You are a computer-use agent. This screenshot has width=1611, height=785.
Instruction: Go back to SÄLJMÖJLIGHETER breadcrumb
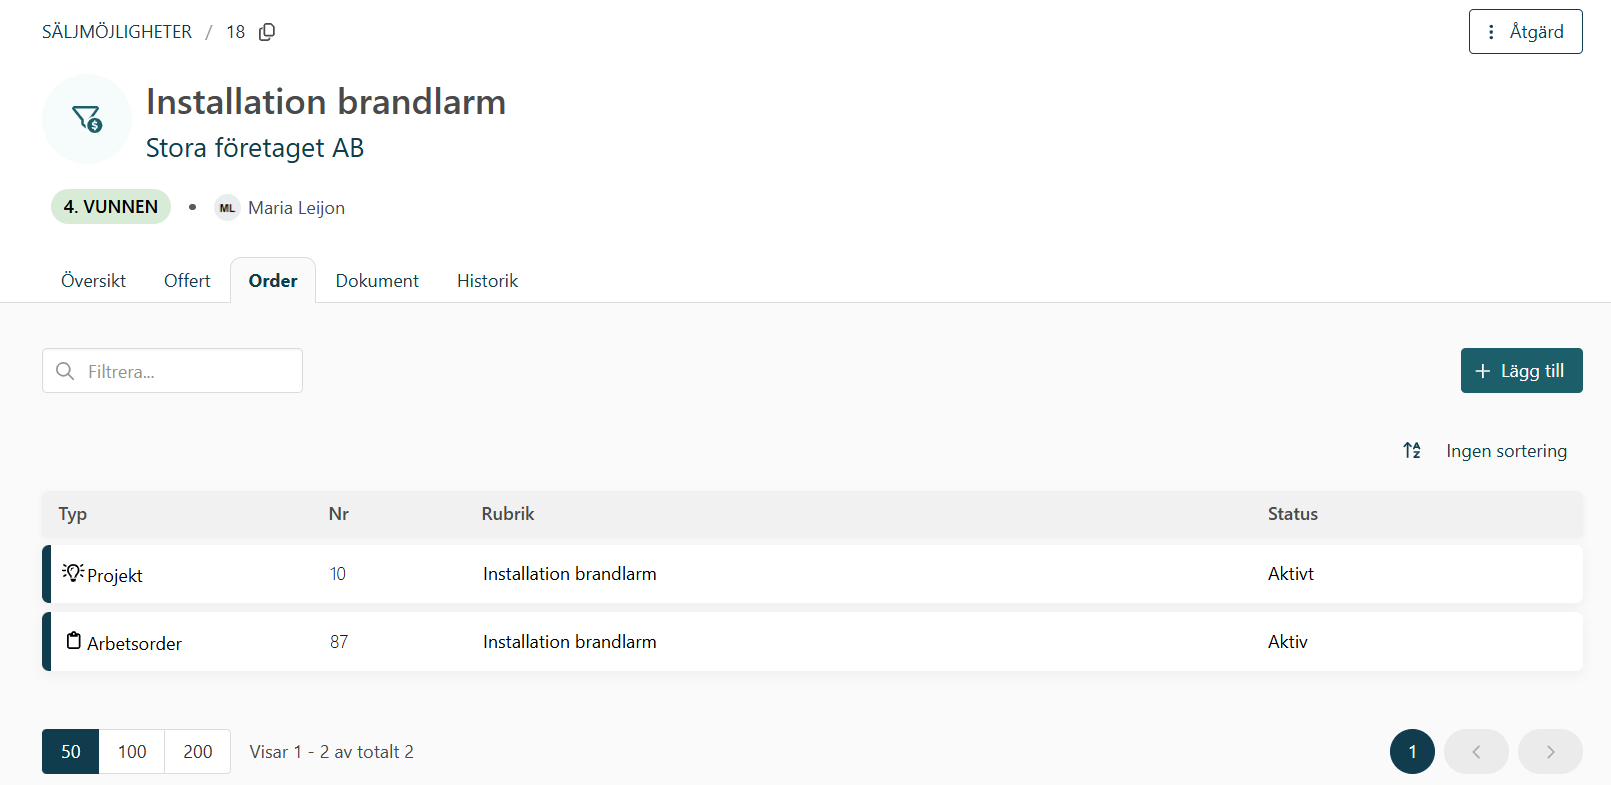pos(117,32)
